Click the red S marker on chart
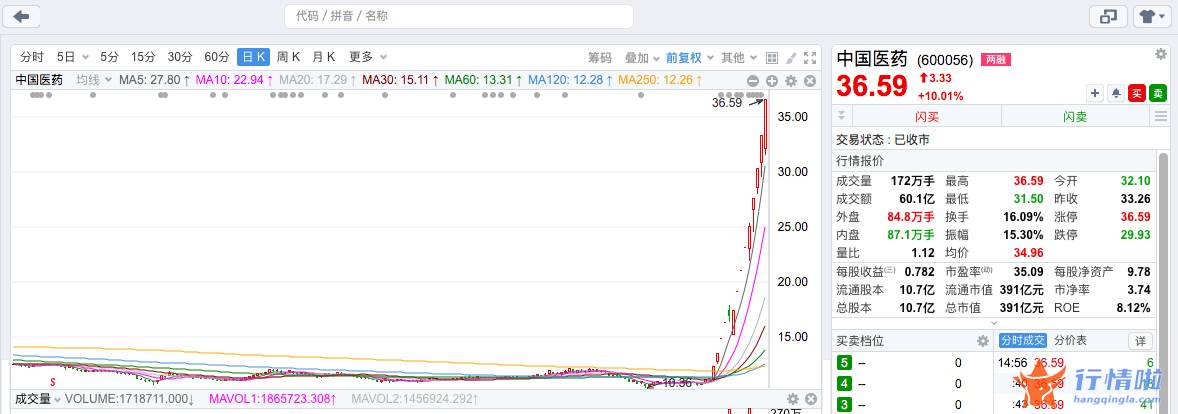1178x414 pixels. 53,382
